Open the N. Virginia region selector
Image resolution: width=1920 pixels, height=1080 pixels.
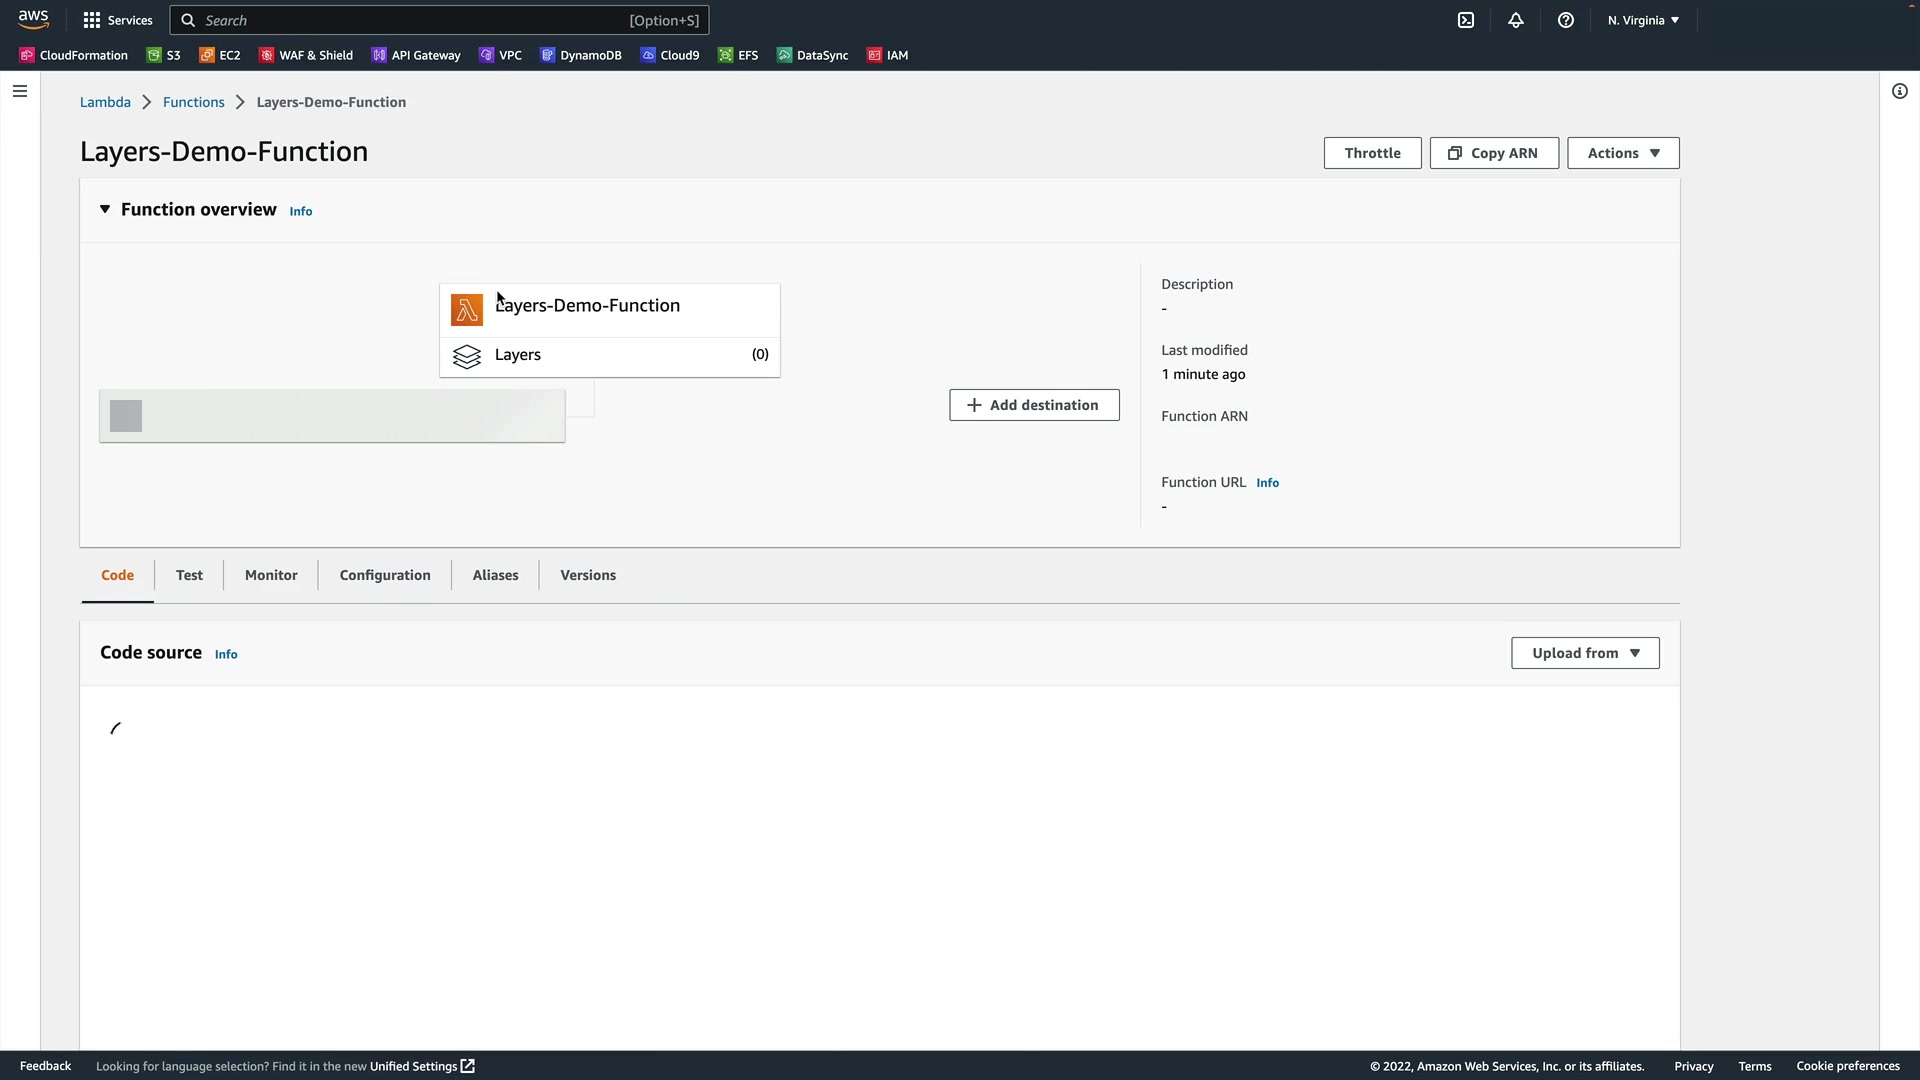1643,20
